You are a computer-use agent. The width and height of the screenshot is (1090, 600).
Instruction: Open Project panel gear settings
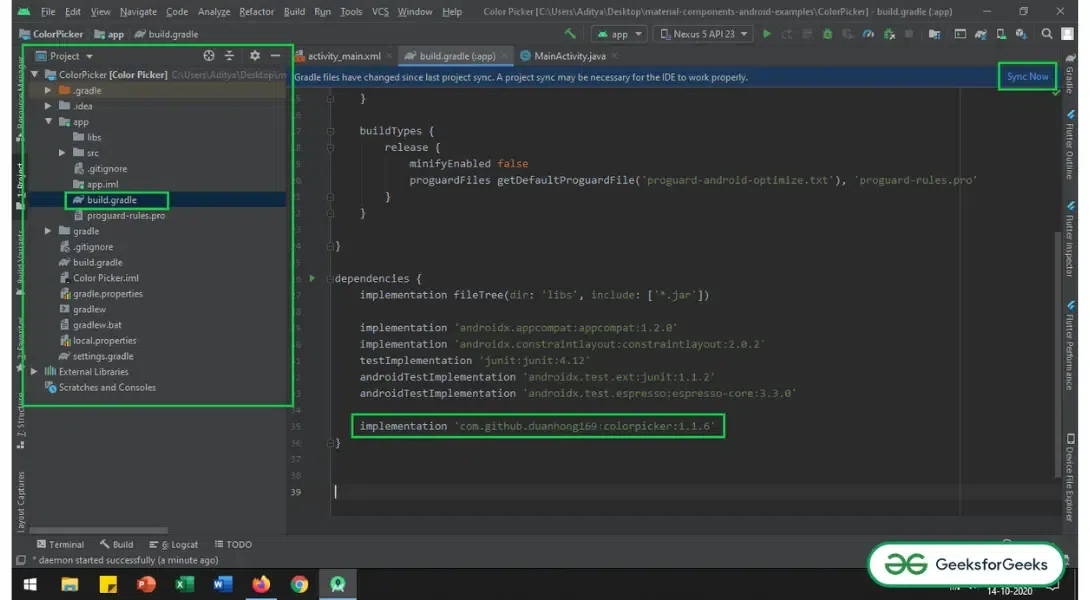click(254, 56)
